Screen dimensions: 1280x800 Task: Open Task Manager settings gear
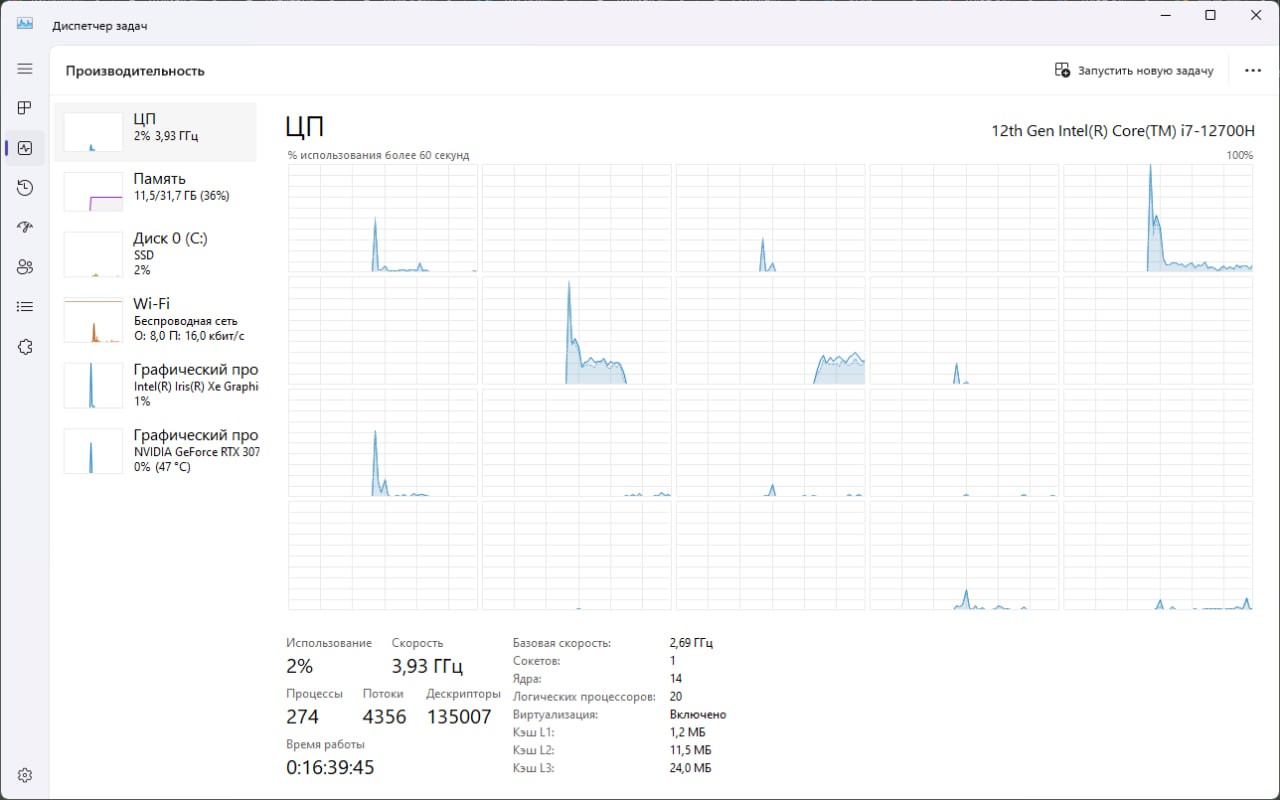click(x=25, y=775)
